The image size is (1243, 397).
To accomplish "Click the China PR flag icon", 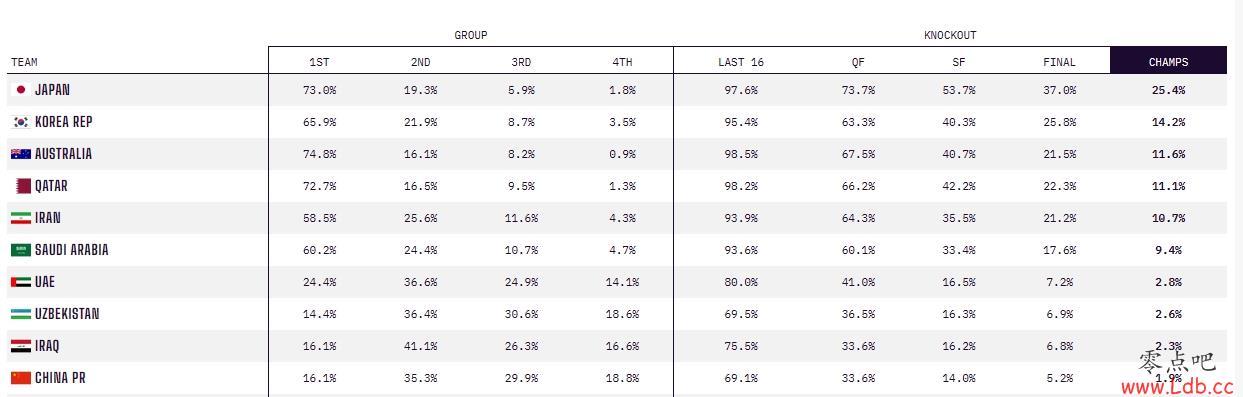I will click(x=20, y=378).
